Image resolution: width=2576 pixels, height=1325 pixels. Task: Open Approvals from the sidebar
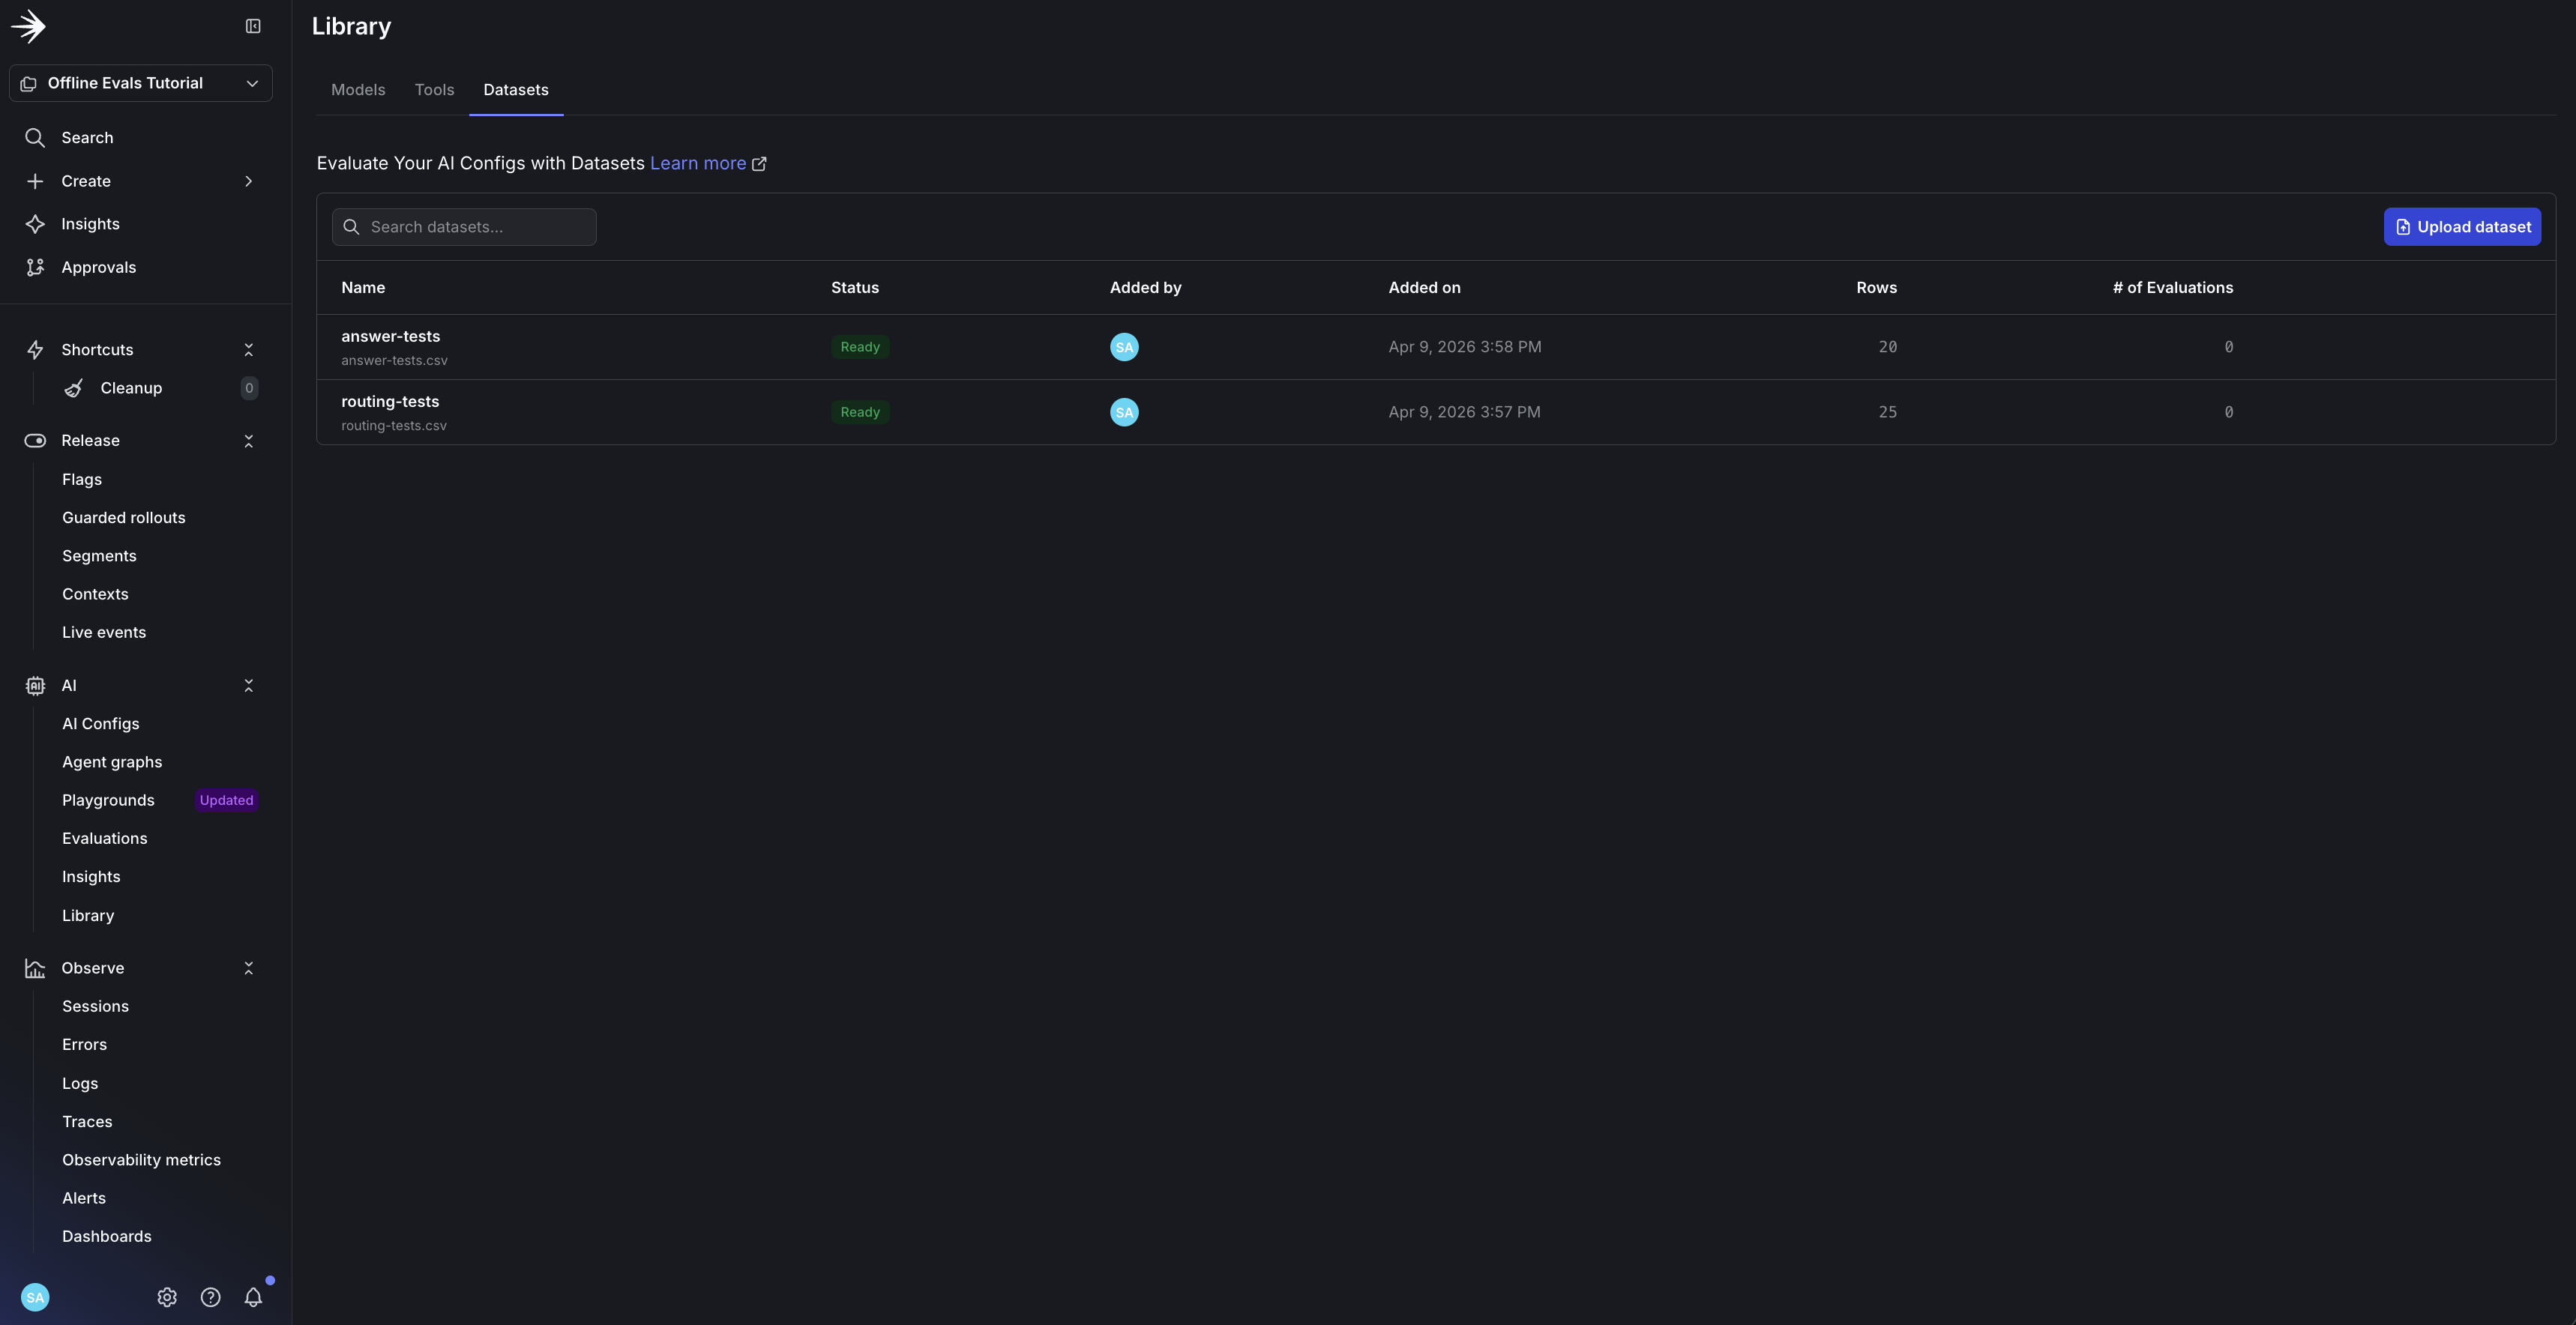coord(98,267)
